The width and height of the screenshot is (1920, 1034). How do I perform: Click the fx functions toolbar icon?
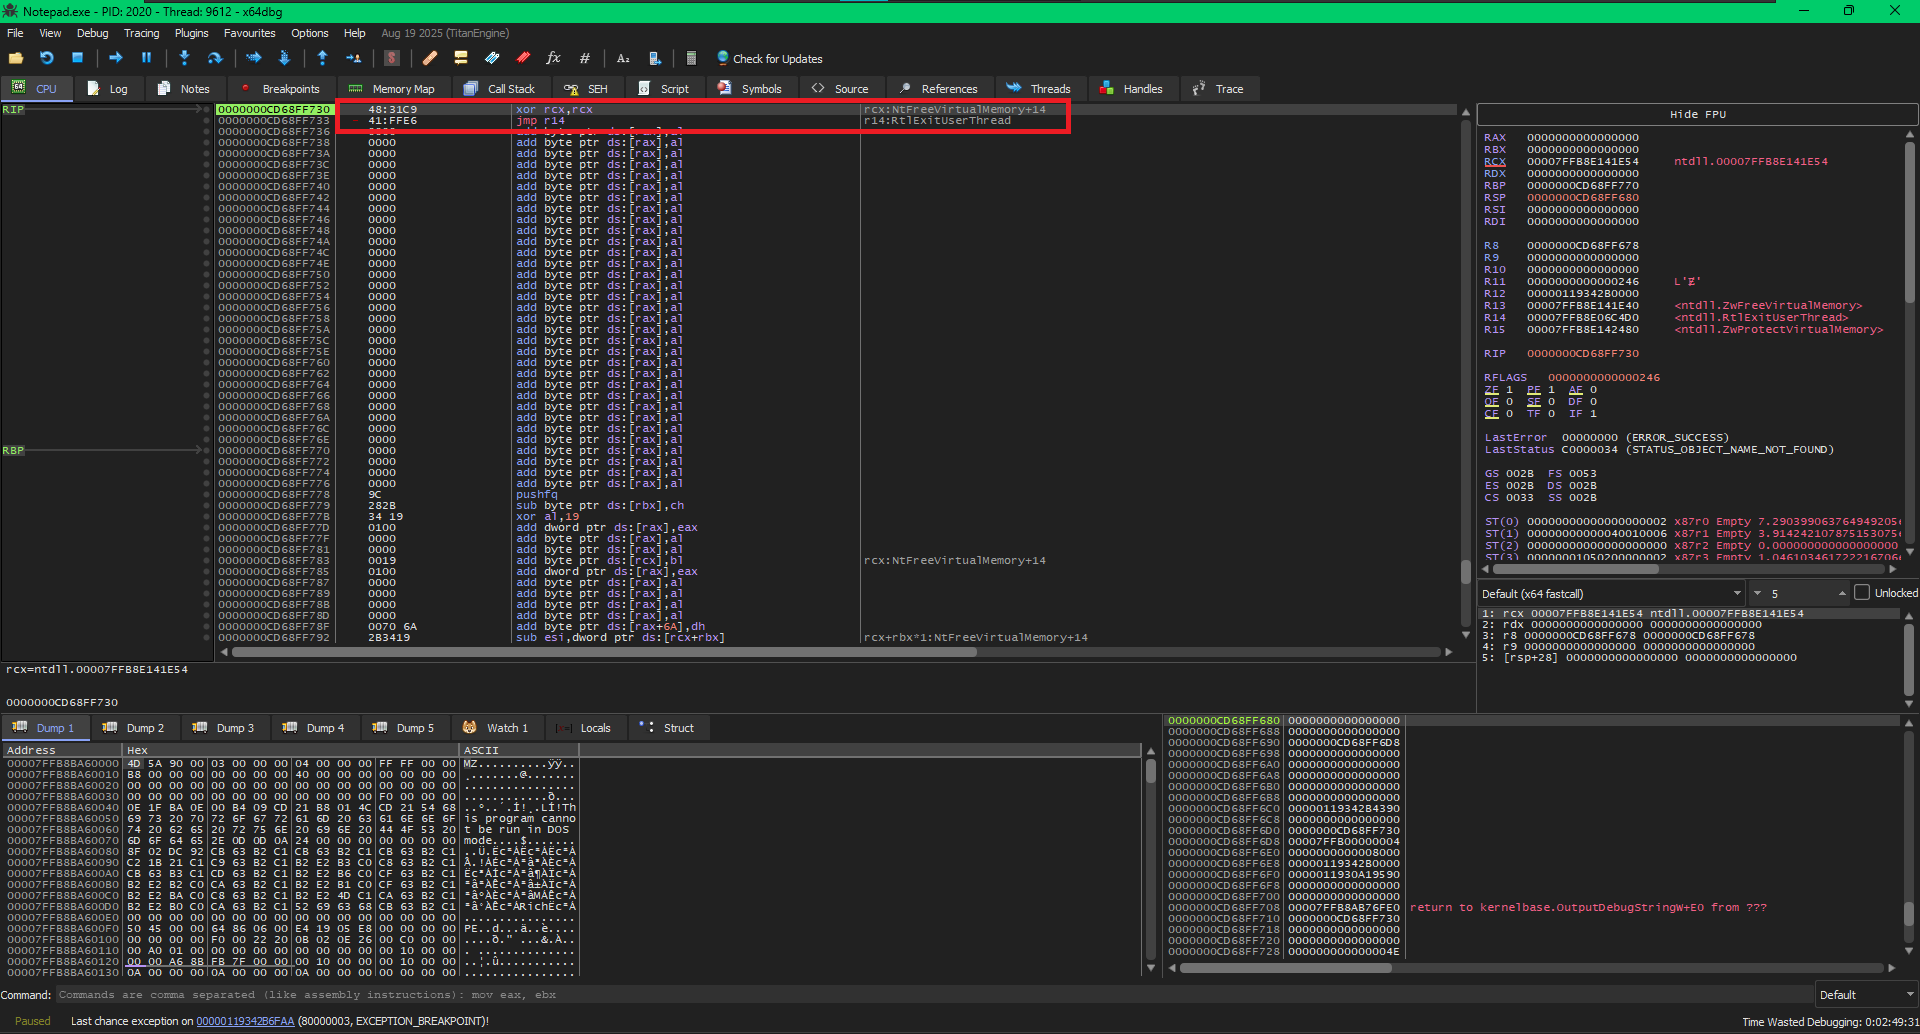[x=553, y=59]
